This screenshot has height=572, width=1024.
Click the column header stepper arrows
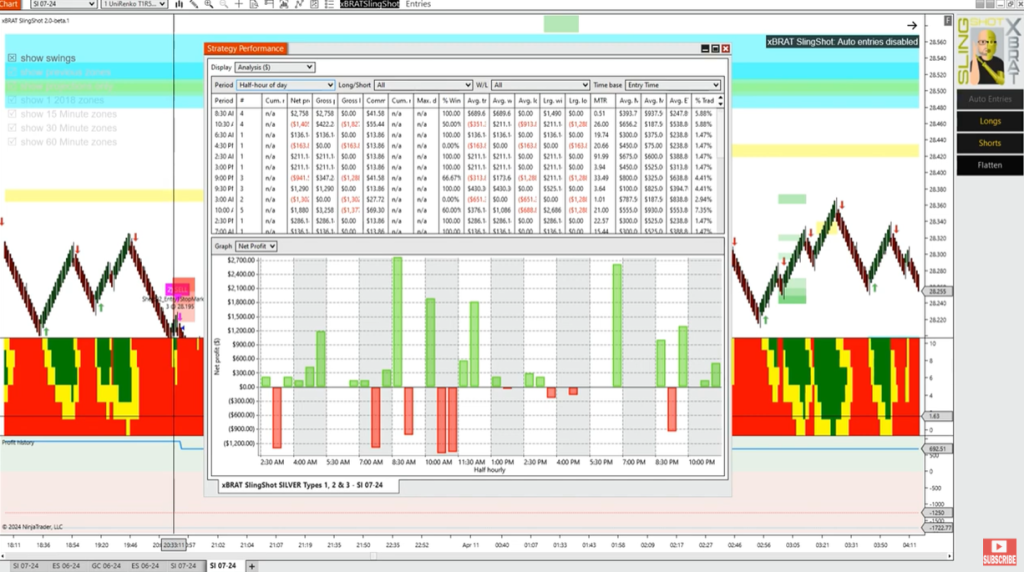click(x=720, y=101)
